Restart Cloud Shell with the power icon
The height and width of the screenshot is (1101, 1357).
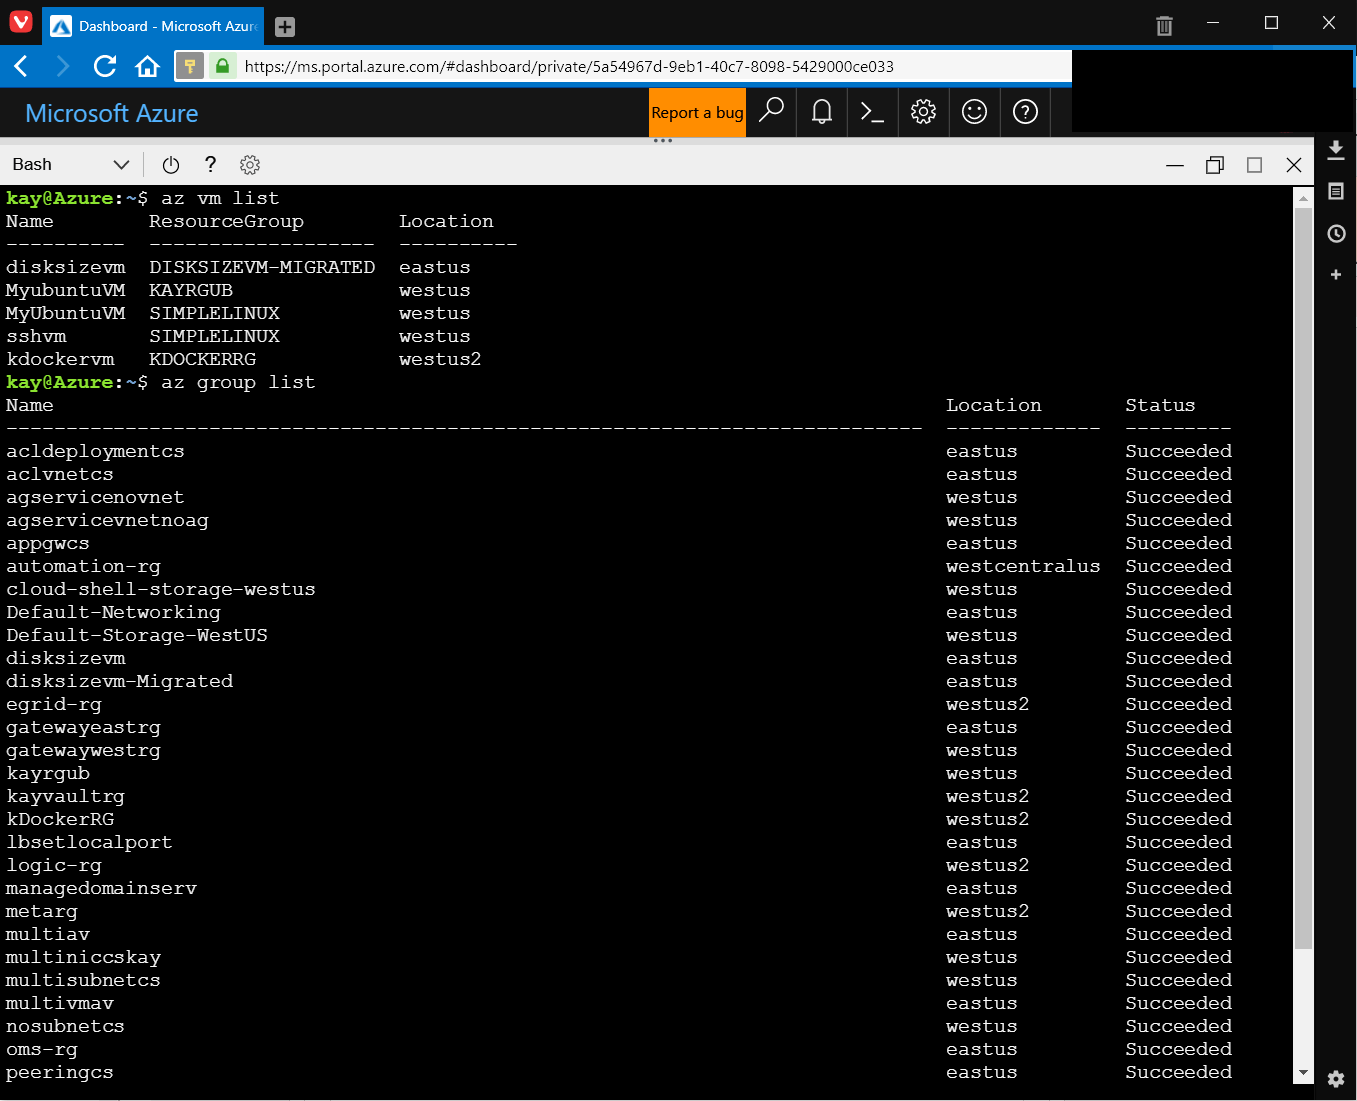click(x=170, y=164)
